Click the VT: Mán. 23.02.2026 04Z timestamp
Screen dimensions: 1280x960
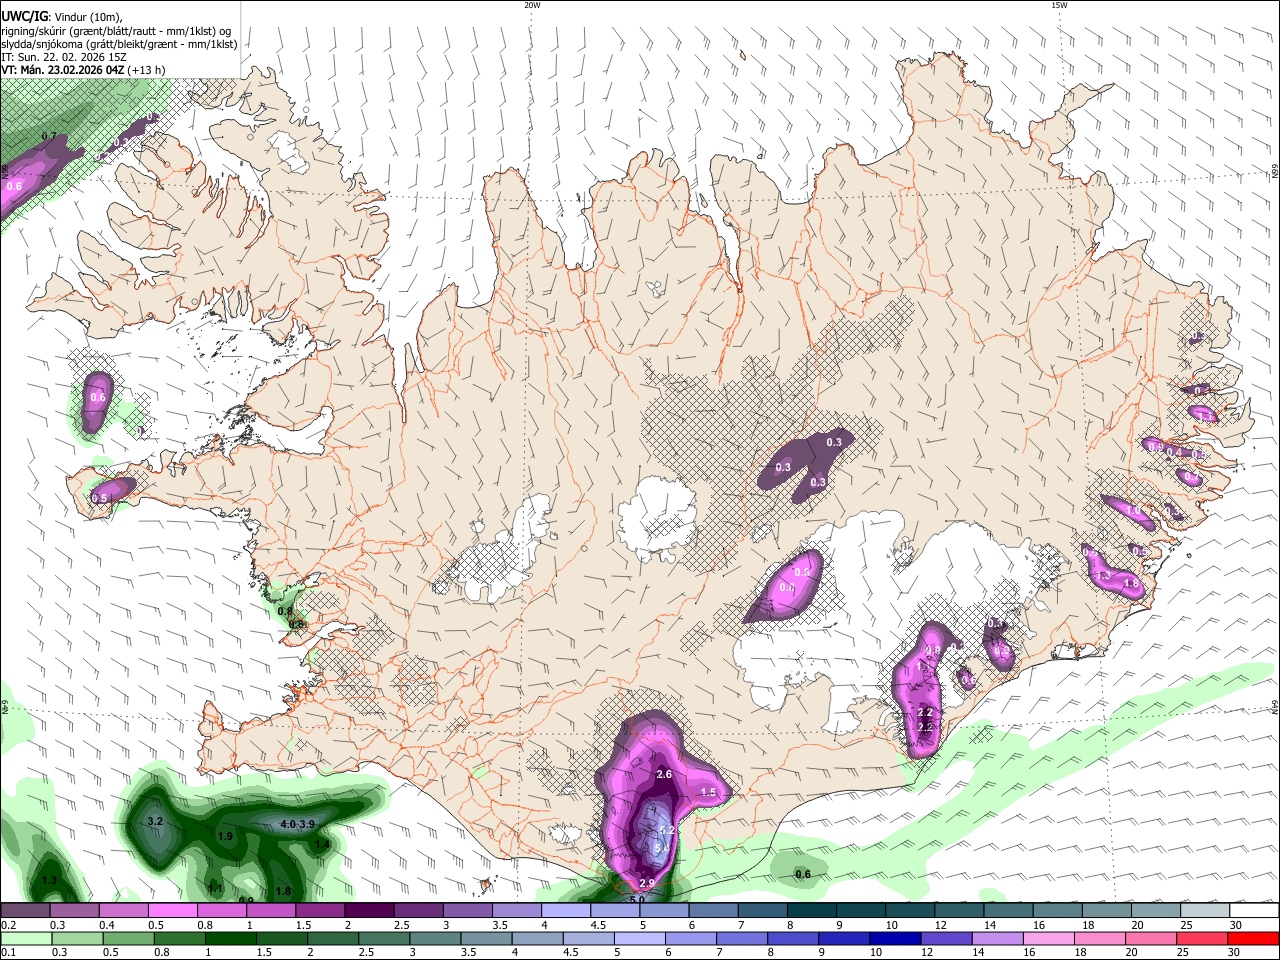[63, 70]
